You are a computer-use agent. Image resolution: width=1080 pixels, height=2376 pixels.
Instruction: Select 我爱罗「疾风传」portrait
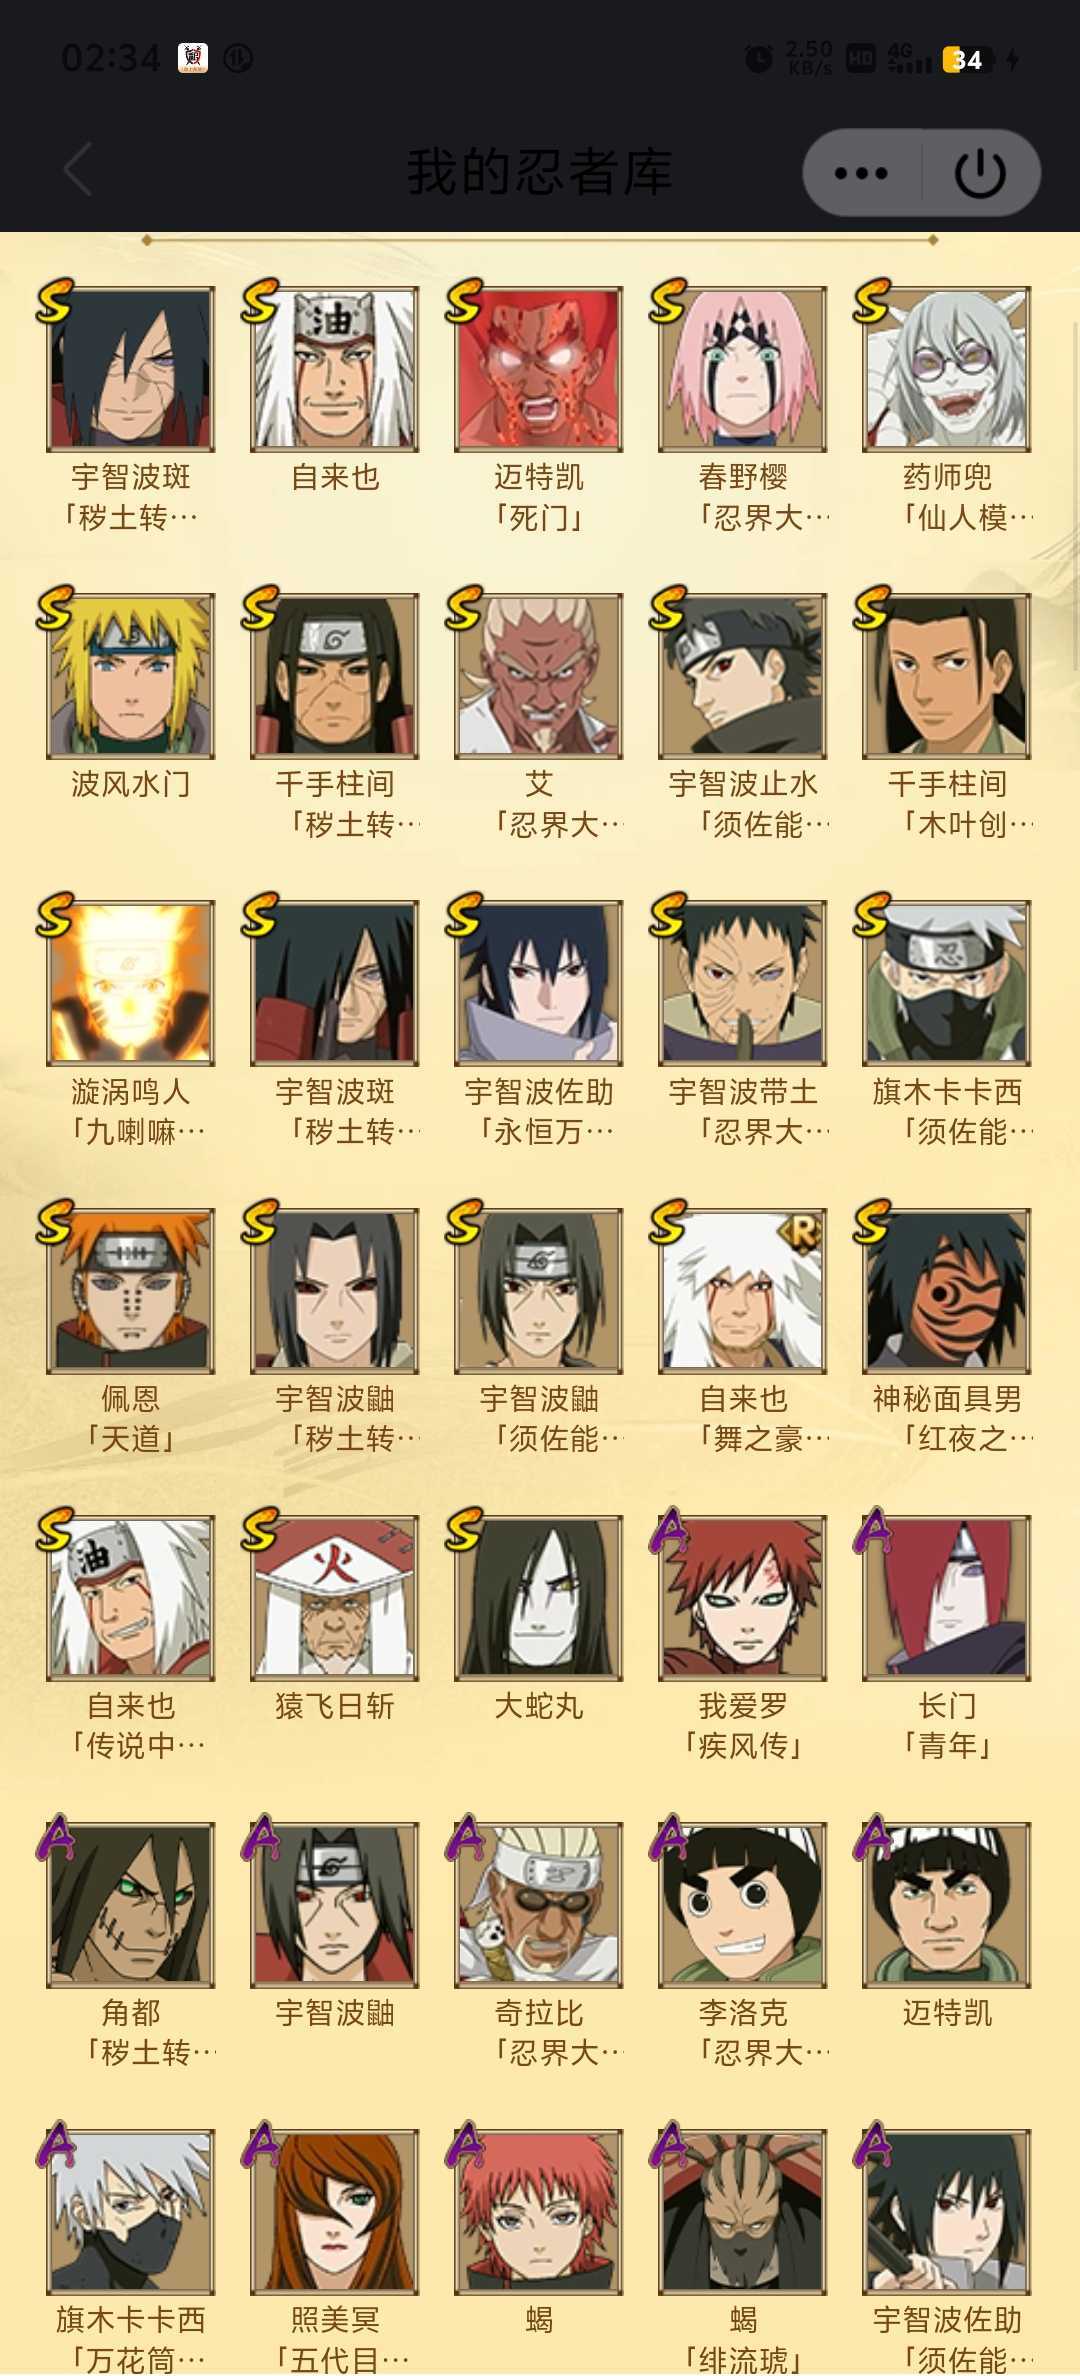[743, 1597]
